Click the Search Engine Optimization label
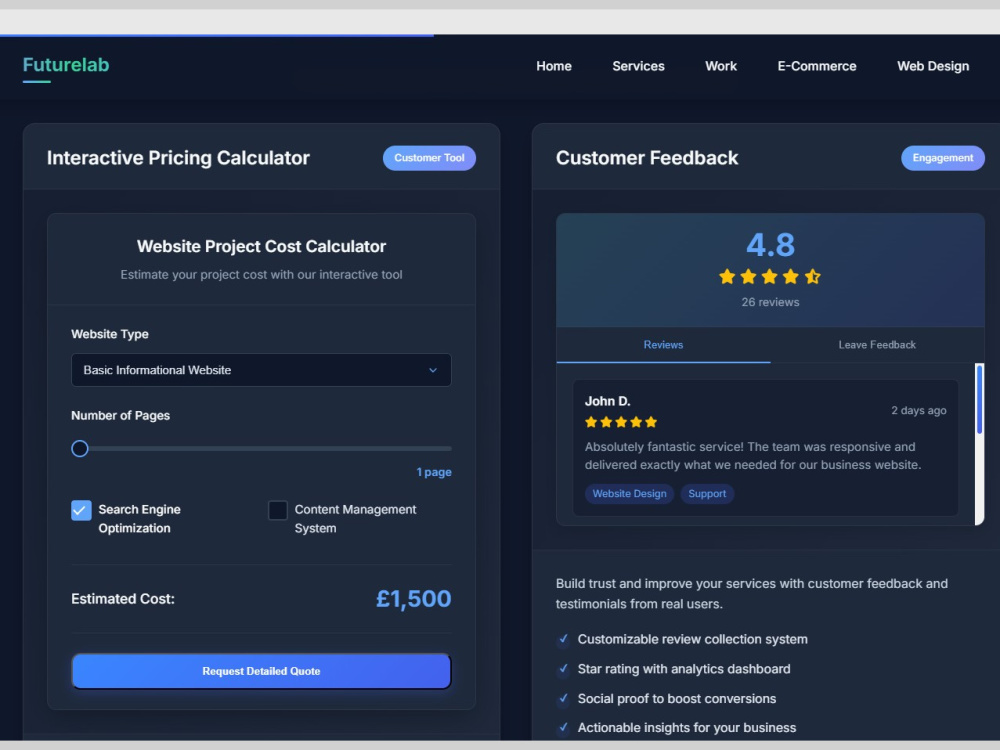This screenshot has width=1000, height=750. pos(139,518)
